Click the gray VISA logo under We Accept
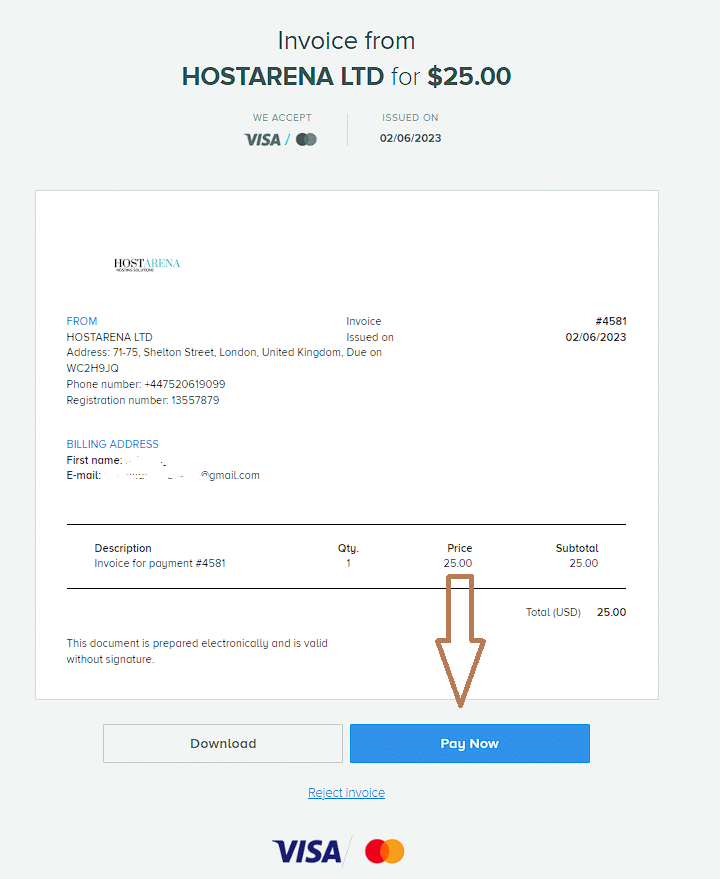The image size is (720, 879). pyautogui.click(x=262, y=140)
